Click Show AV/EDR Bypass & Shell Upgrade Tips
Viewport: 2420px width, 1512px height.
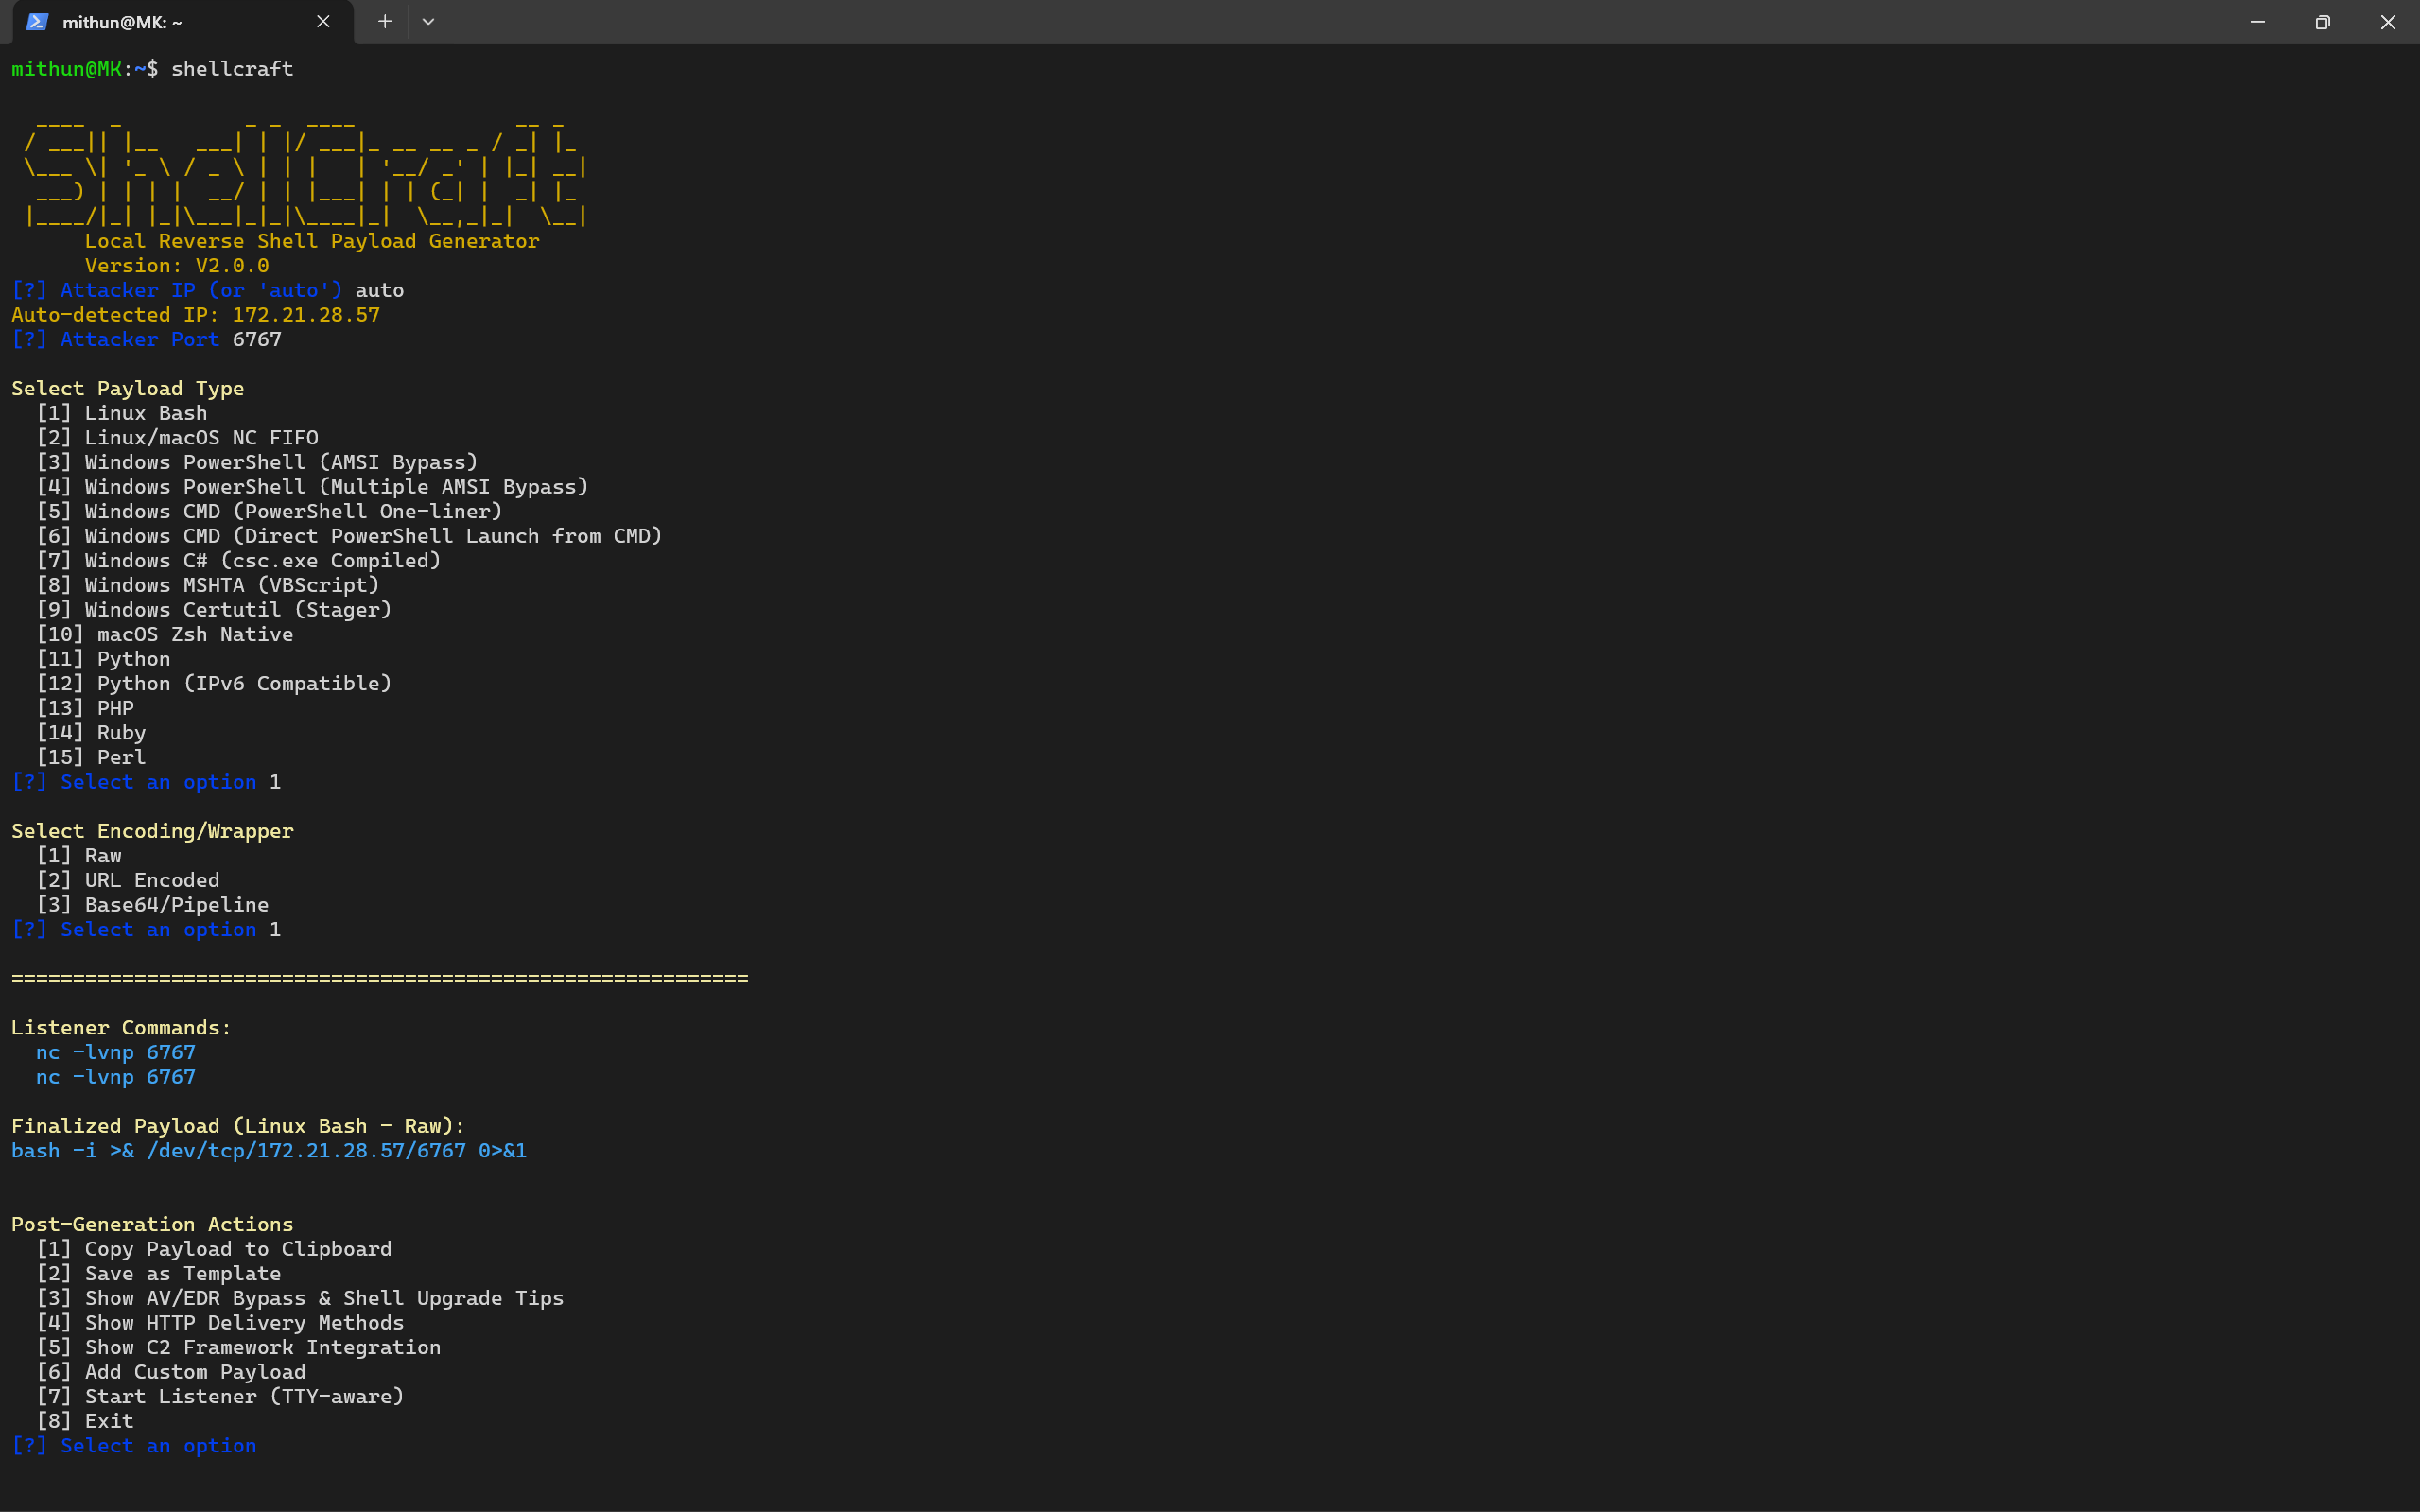[300, 1298]
